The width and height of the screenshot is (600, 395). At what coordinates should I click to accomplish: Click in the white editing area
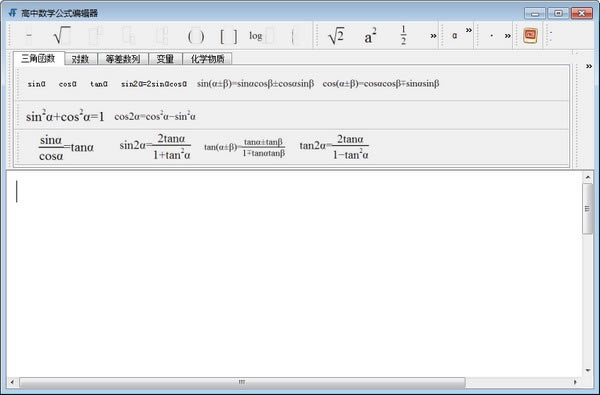294,273
